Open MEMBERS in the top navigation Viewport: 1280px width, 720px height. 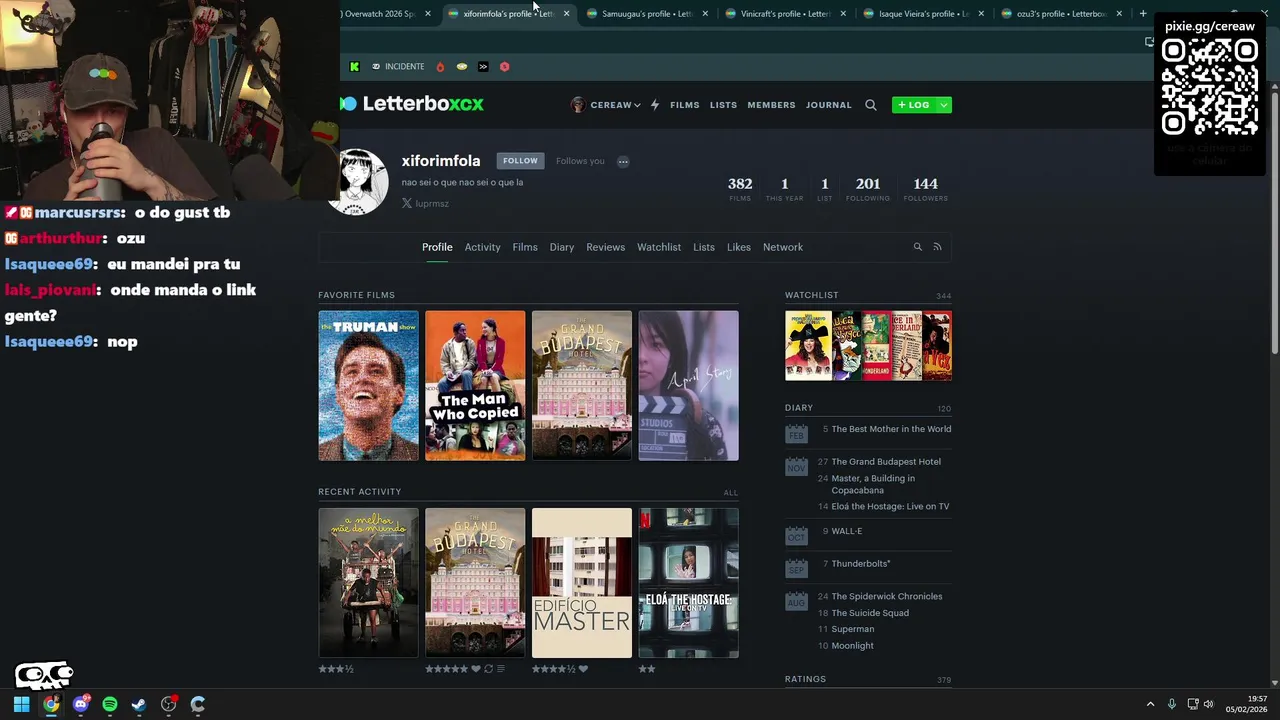coord(771,105)
